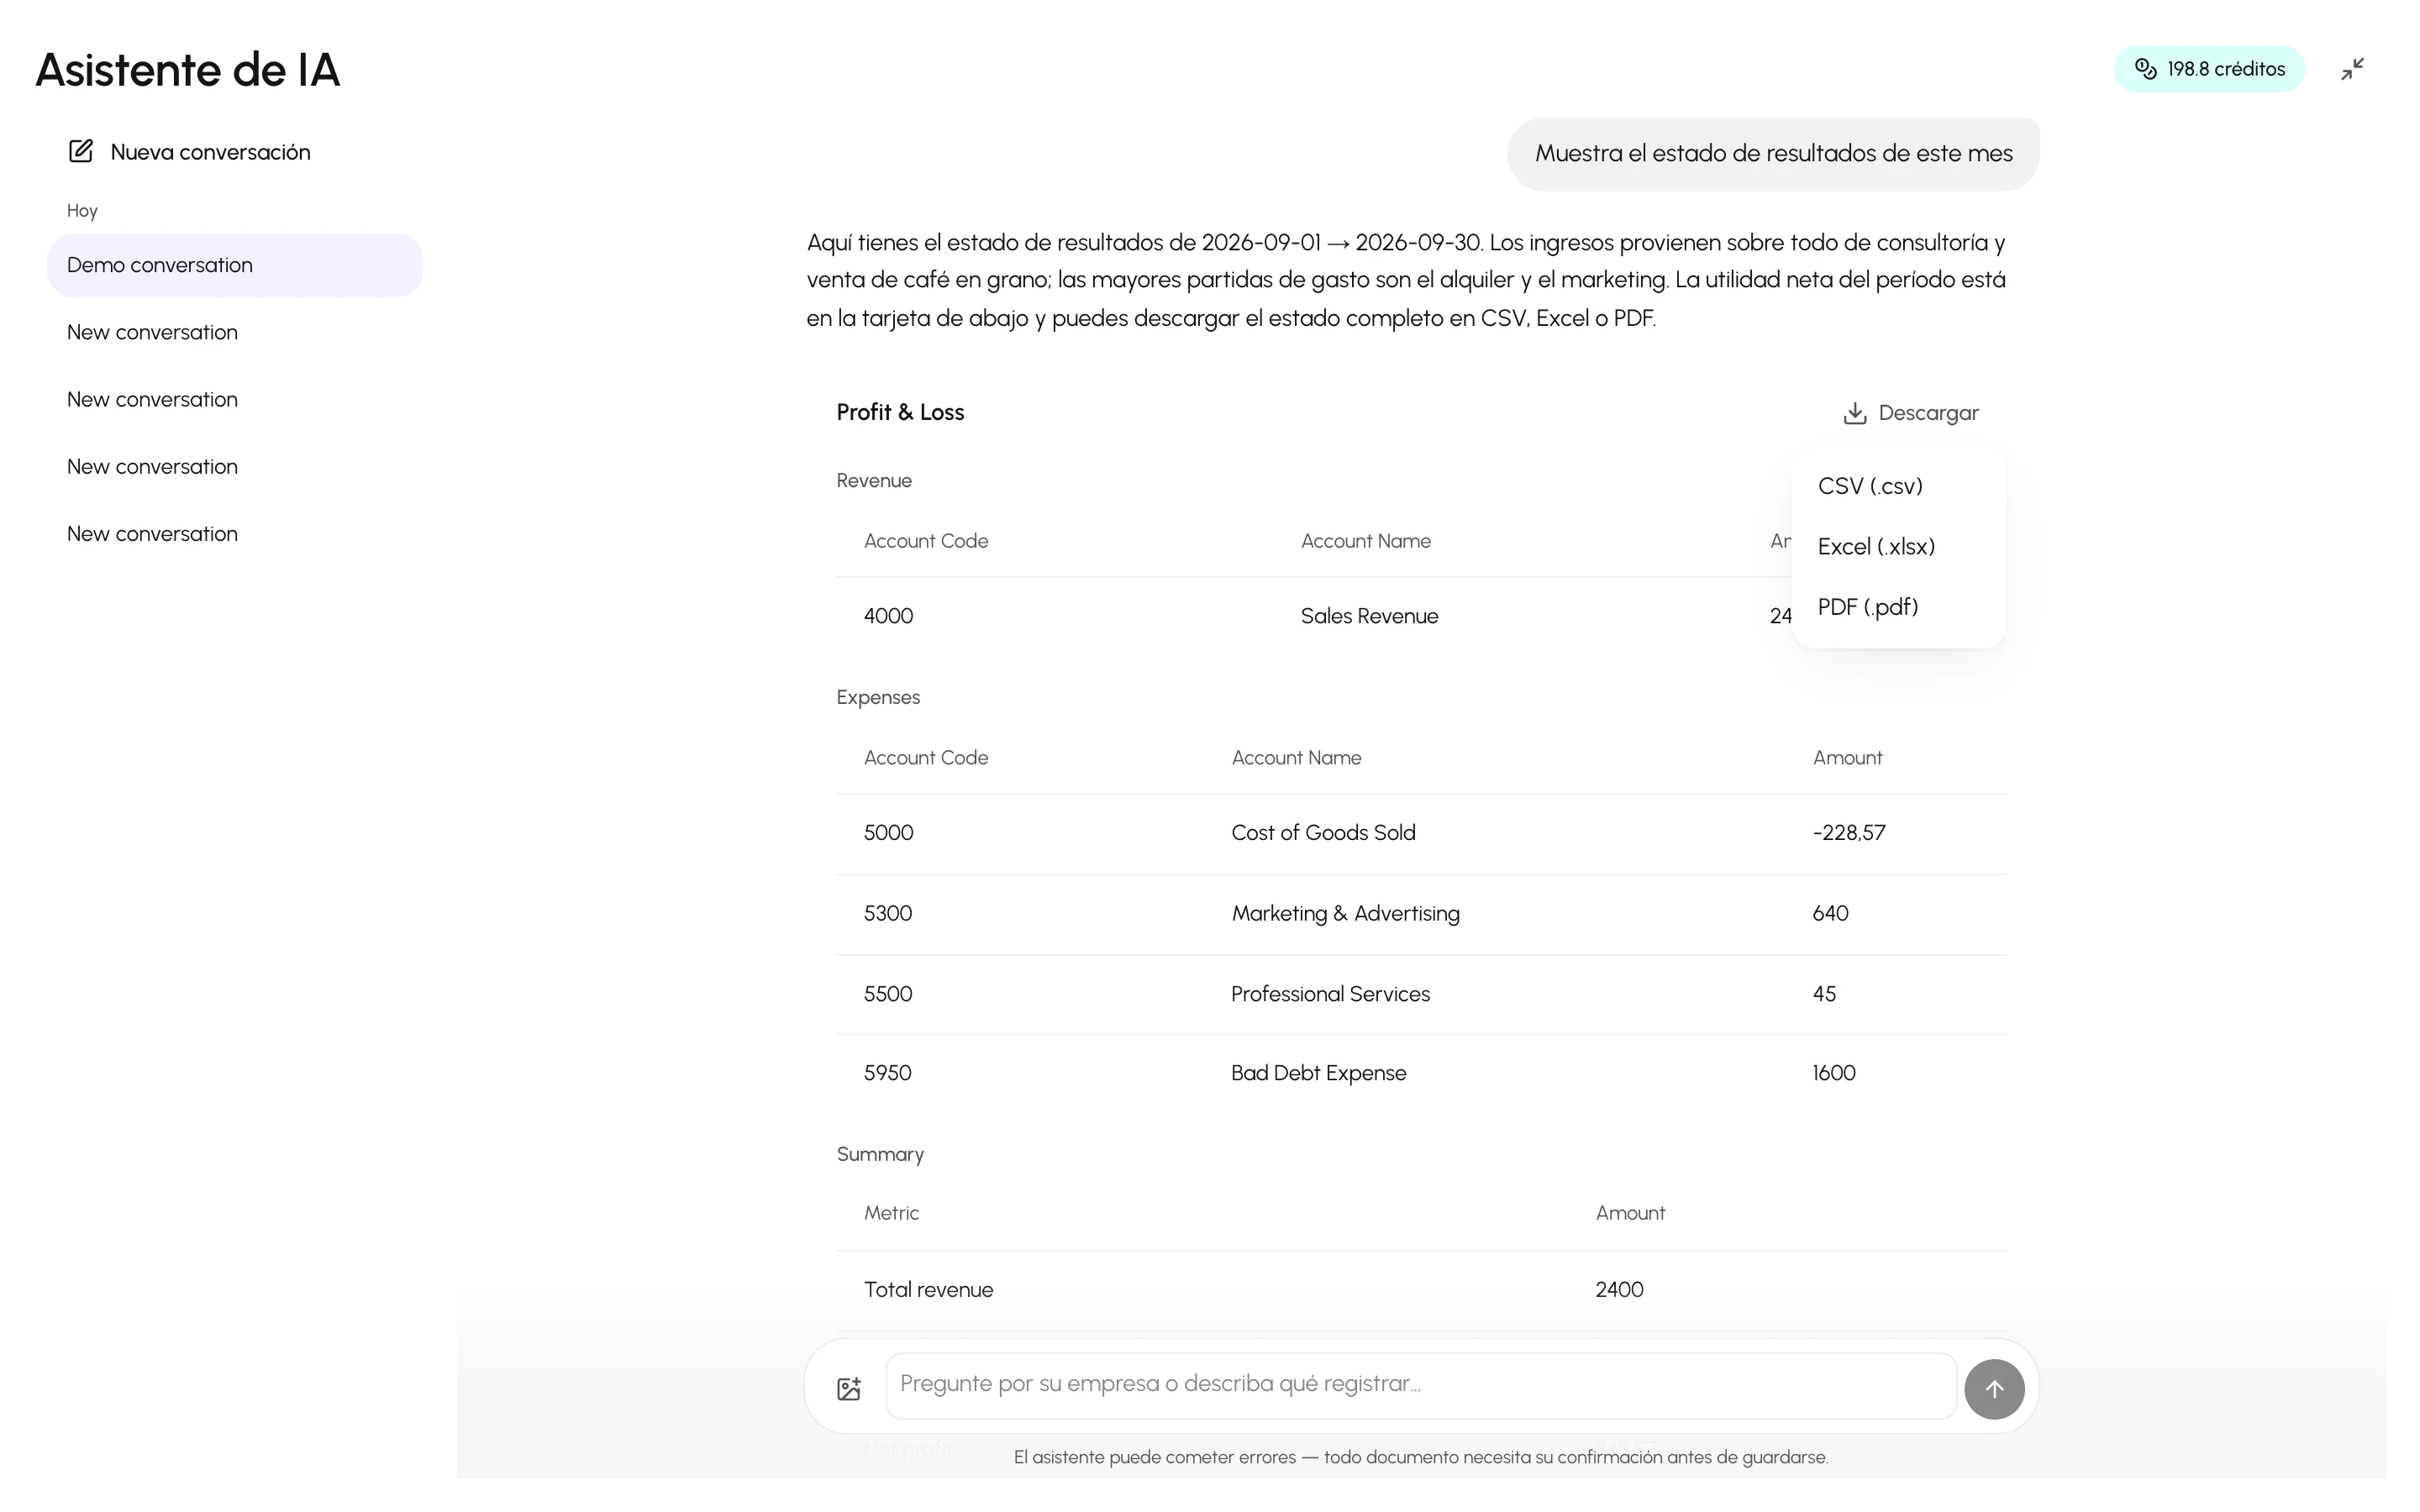Viewport: 2420px width, 1512px height.
Task: Click the Bad Debt Expense cell
Action: pos(1318,1073)
